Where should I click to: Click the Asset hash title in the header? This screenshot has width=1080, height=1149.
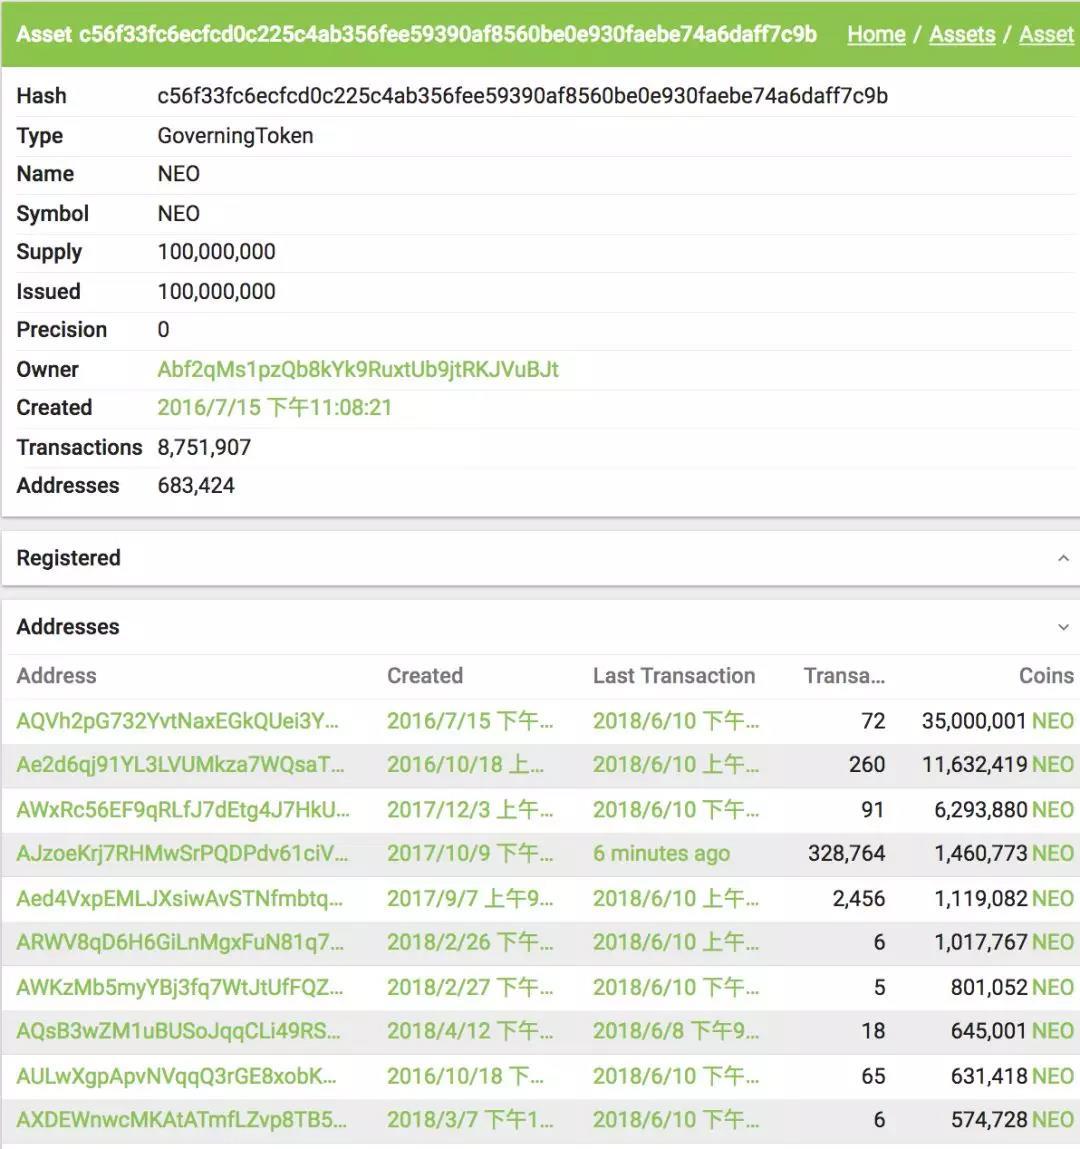pyautogui.click(x=416, y=34)
